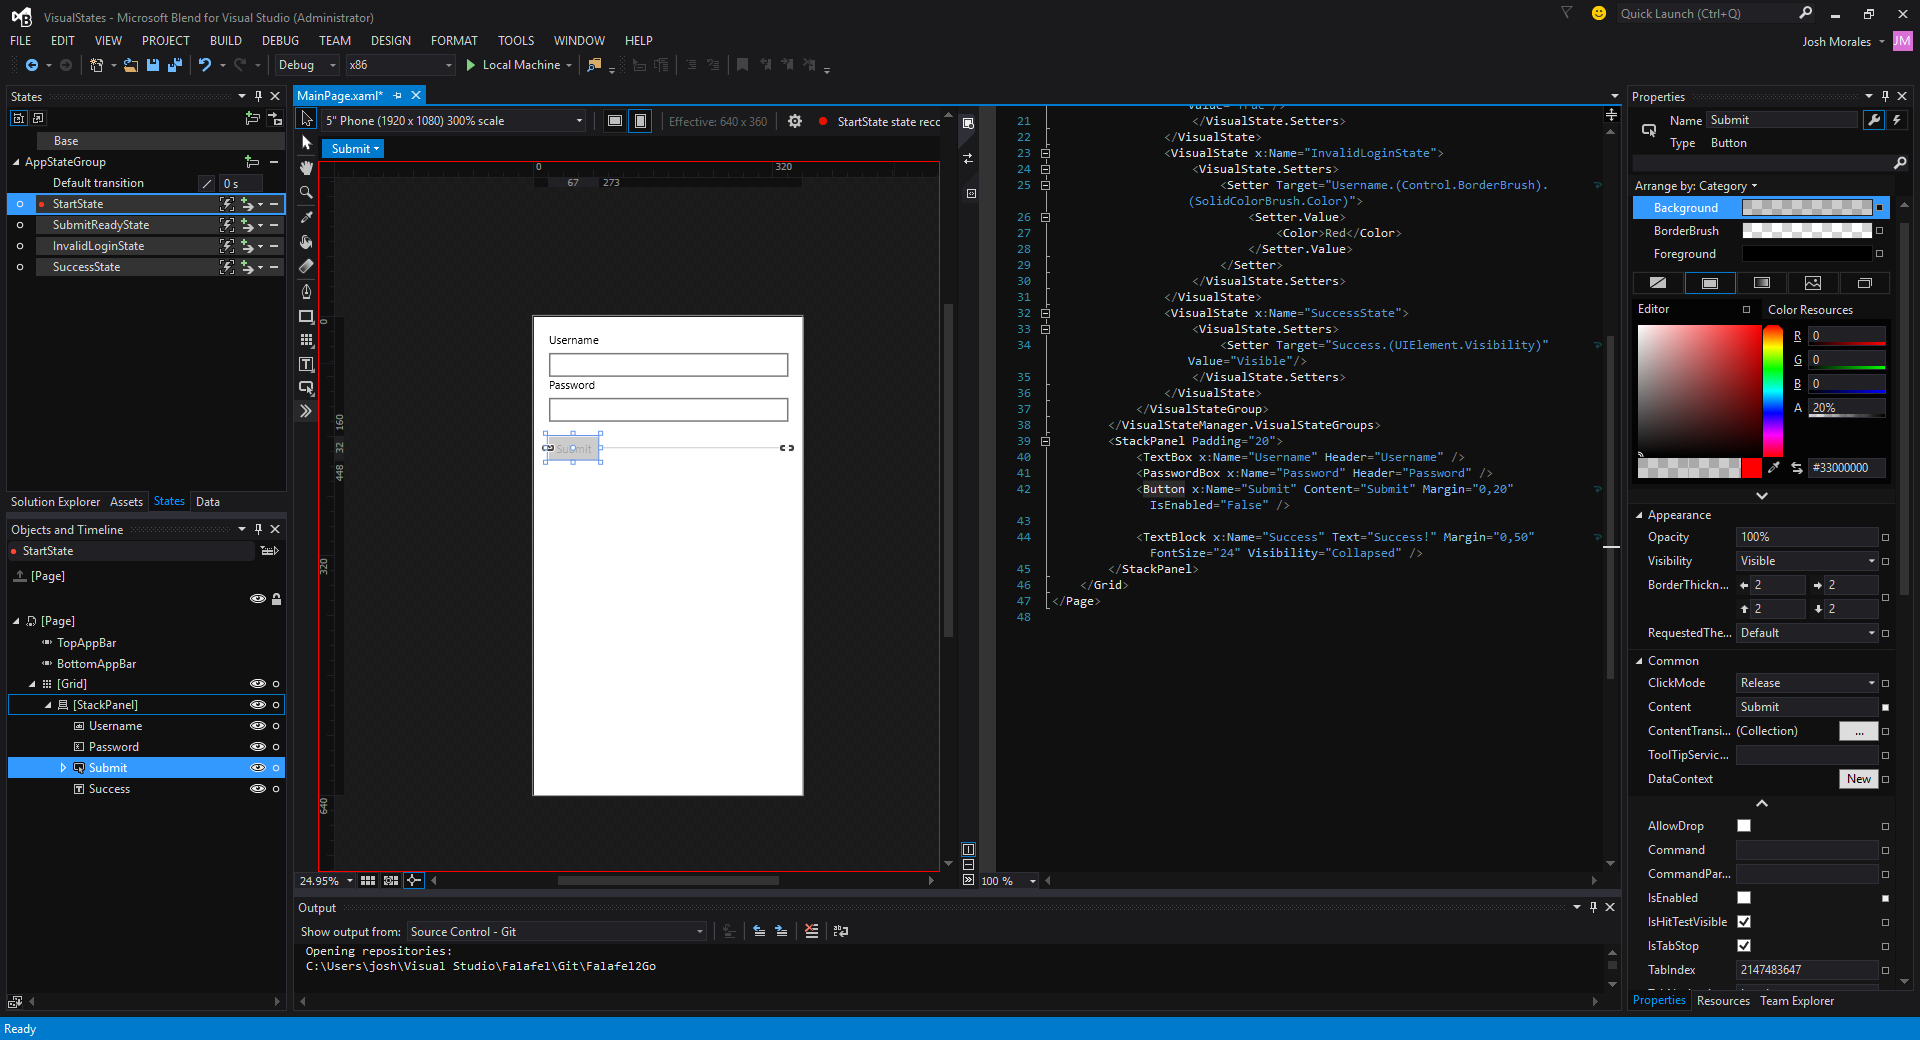1920x1040 pixels.
Task: Toggle visibility of the Submit element
Action: click(x=257, y=767)
